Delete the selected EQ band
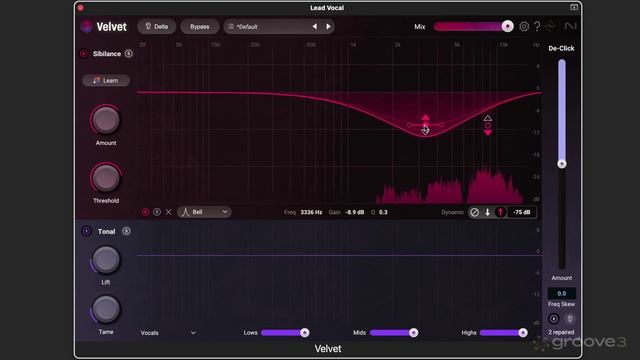The height and width of the screenshot is (360, 640). tap(169, 212)
